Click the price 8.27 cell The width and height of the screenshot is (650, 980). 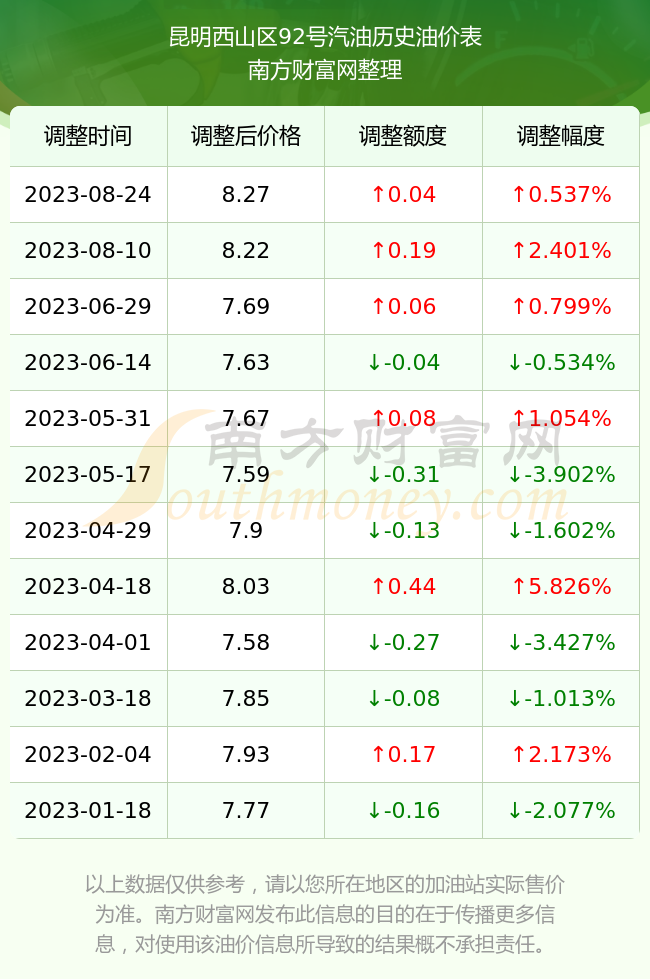tap(246, 194)
